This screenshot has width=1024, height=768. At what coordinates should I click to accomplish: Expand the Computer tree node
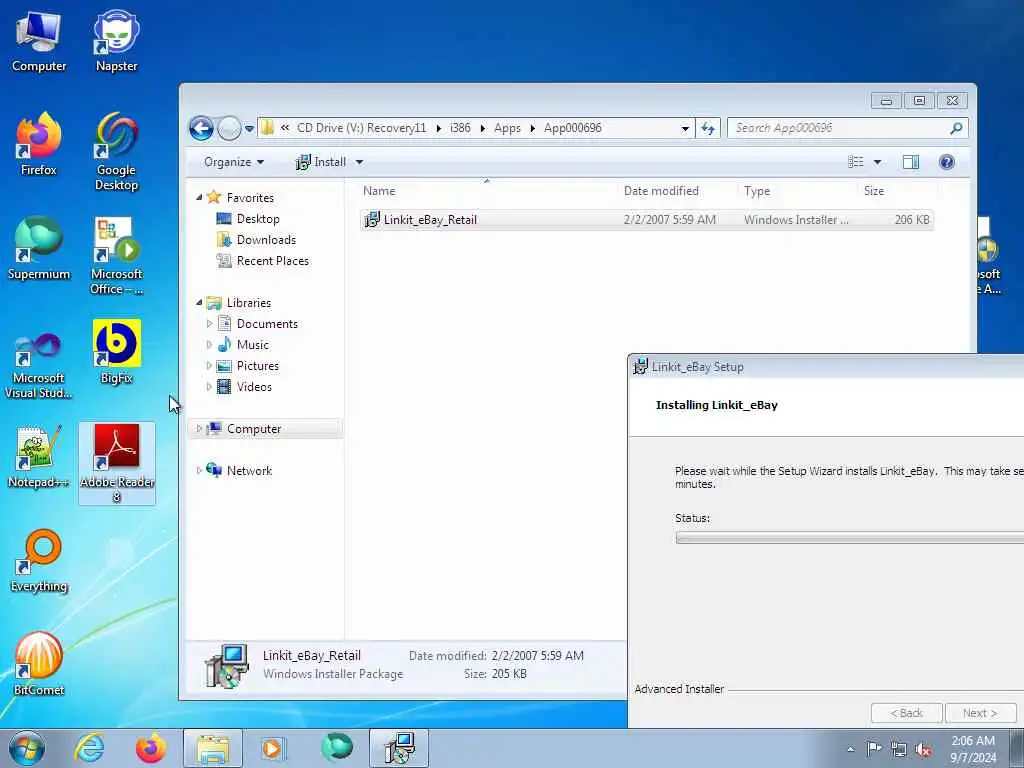click(199, 429)
